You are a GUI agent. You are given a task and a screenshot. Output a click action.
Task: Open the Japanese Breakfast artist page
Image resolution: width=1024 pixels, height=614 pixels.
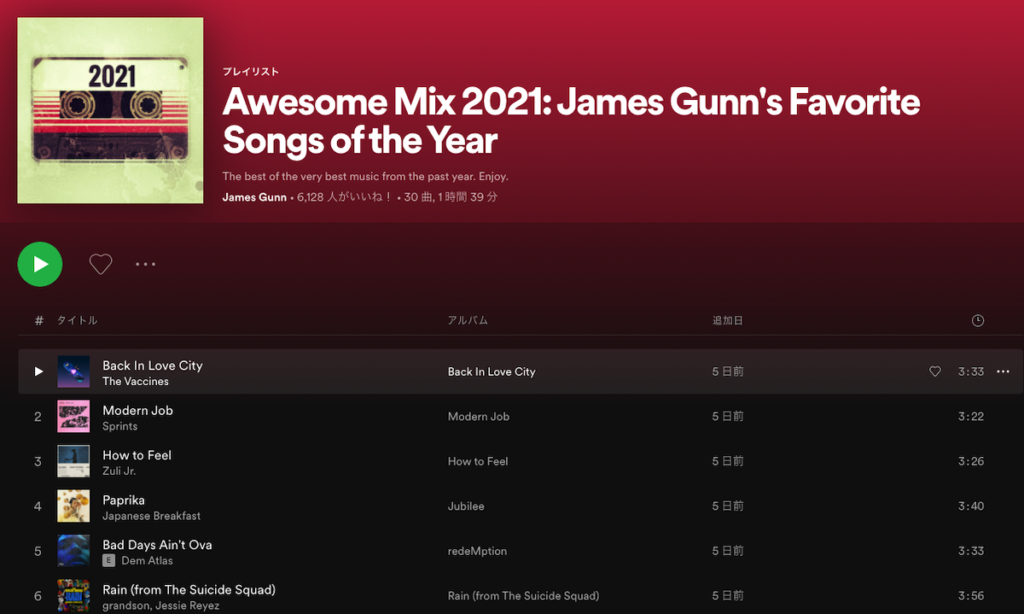(x=152, y=516)
